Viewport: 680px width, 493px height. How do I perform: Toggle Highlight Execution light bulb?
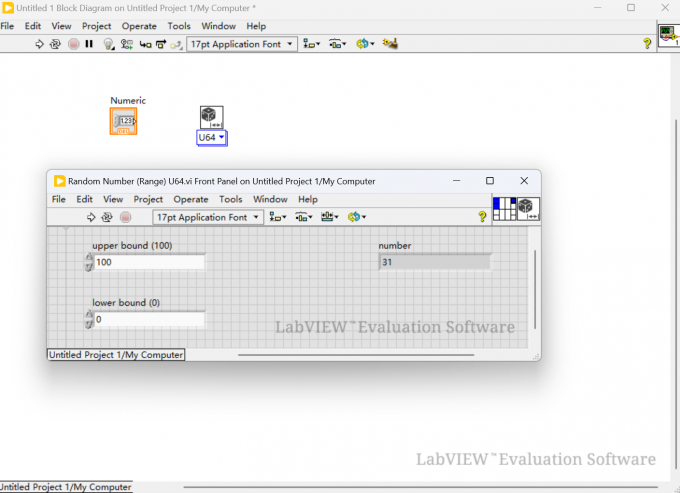(x=108, y=44)
